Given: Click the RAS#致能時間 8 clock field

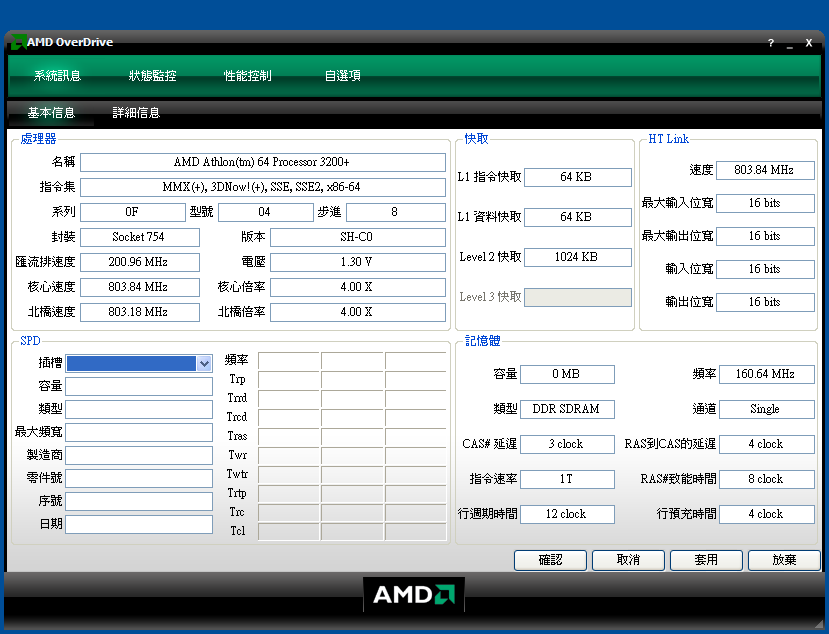Looking at the screenshot, I should pyautogui.click(x=767, y=479).
